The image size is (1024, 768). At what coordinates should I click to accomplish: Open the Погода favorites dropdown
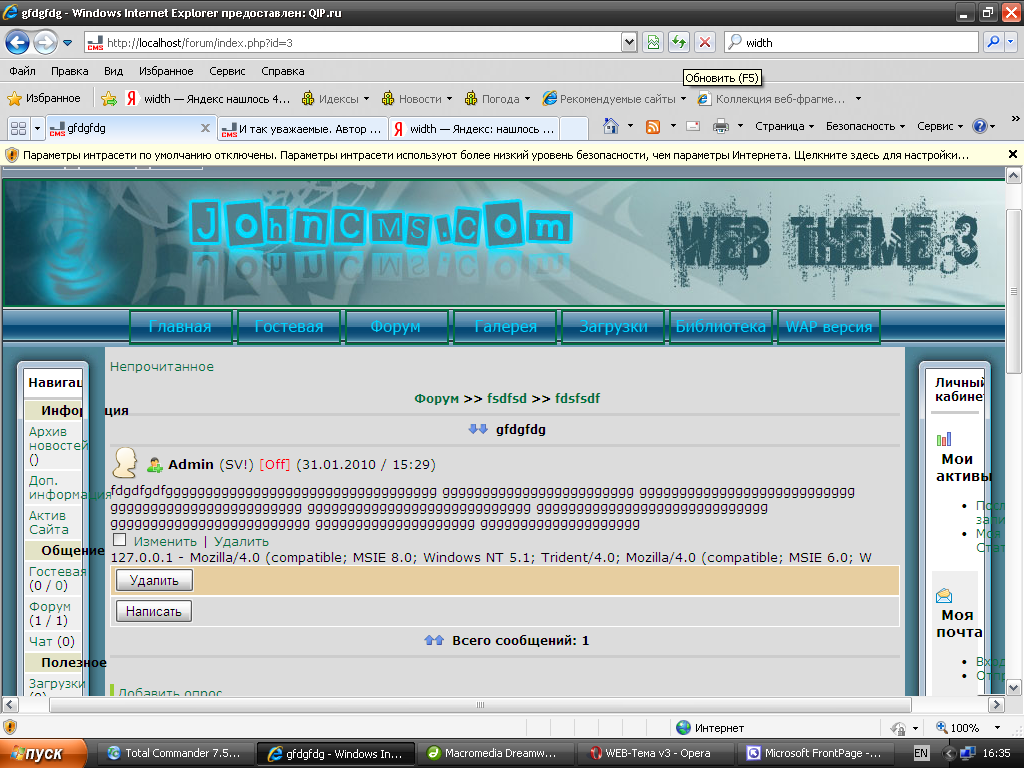pos(497,99)
